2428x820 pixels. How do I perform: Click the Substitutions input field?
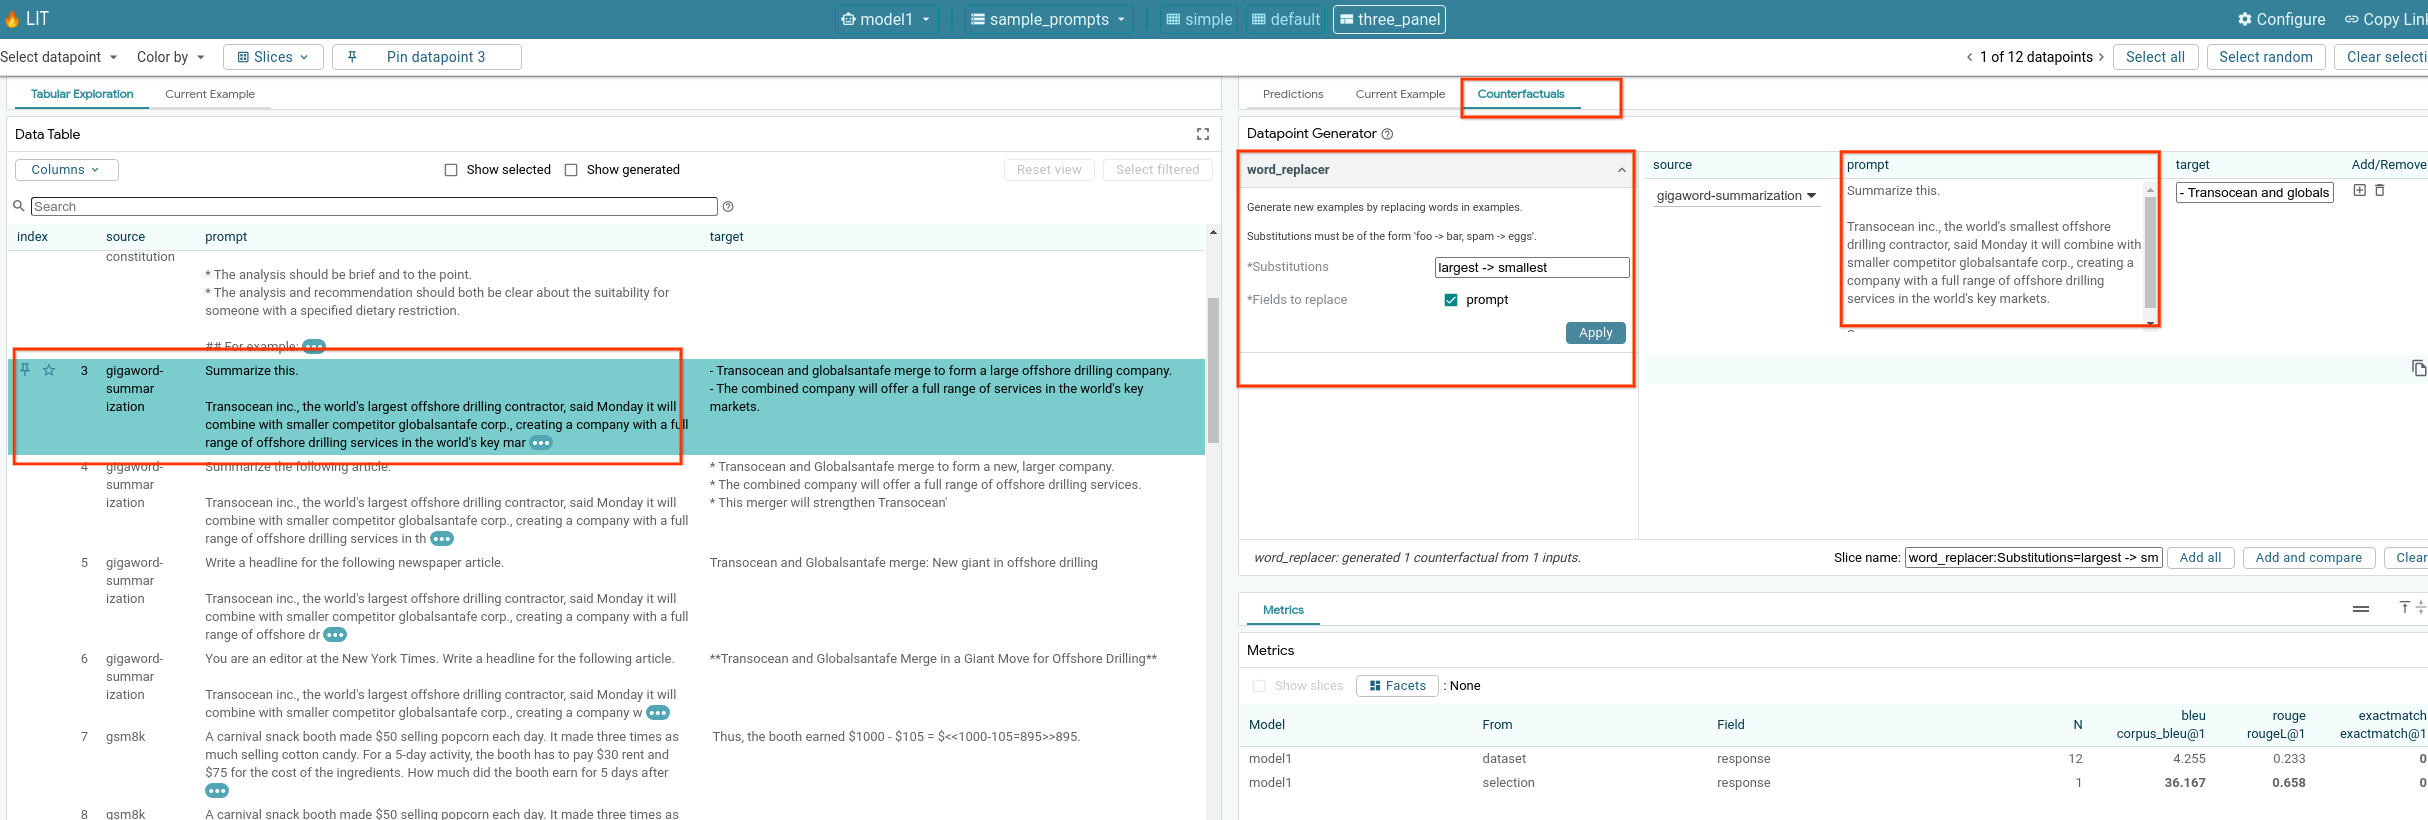pyautogui.click(x=1531, y=268)
